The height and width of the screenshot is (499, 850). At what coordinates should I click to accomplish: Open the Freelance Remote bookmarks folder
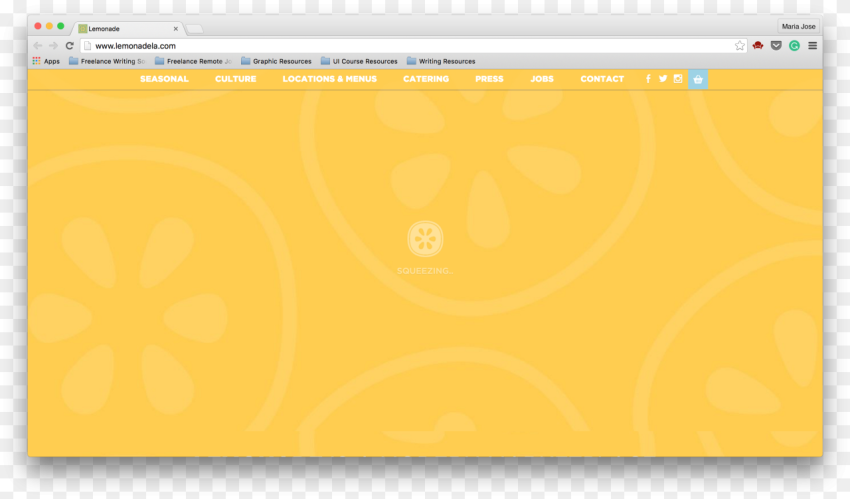click(x=193, y=61)
